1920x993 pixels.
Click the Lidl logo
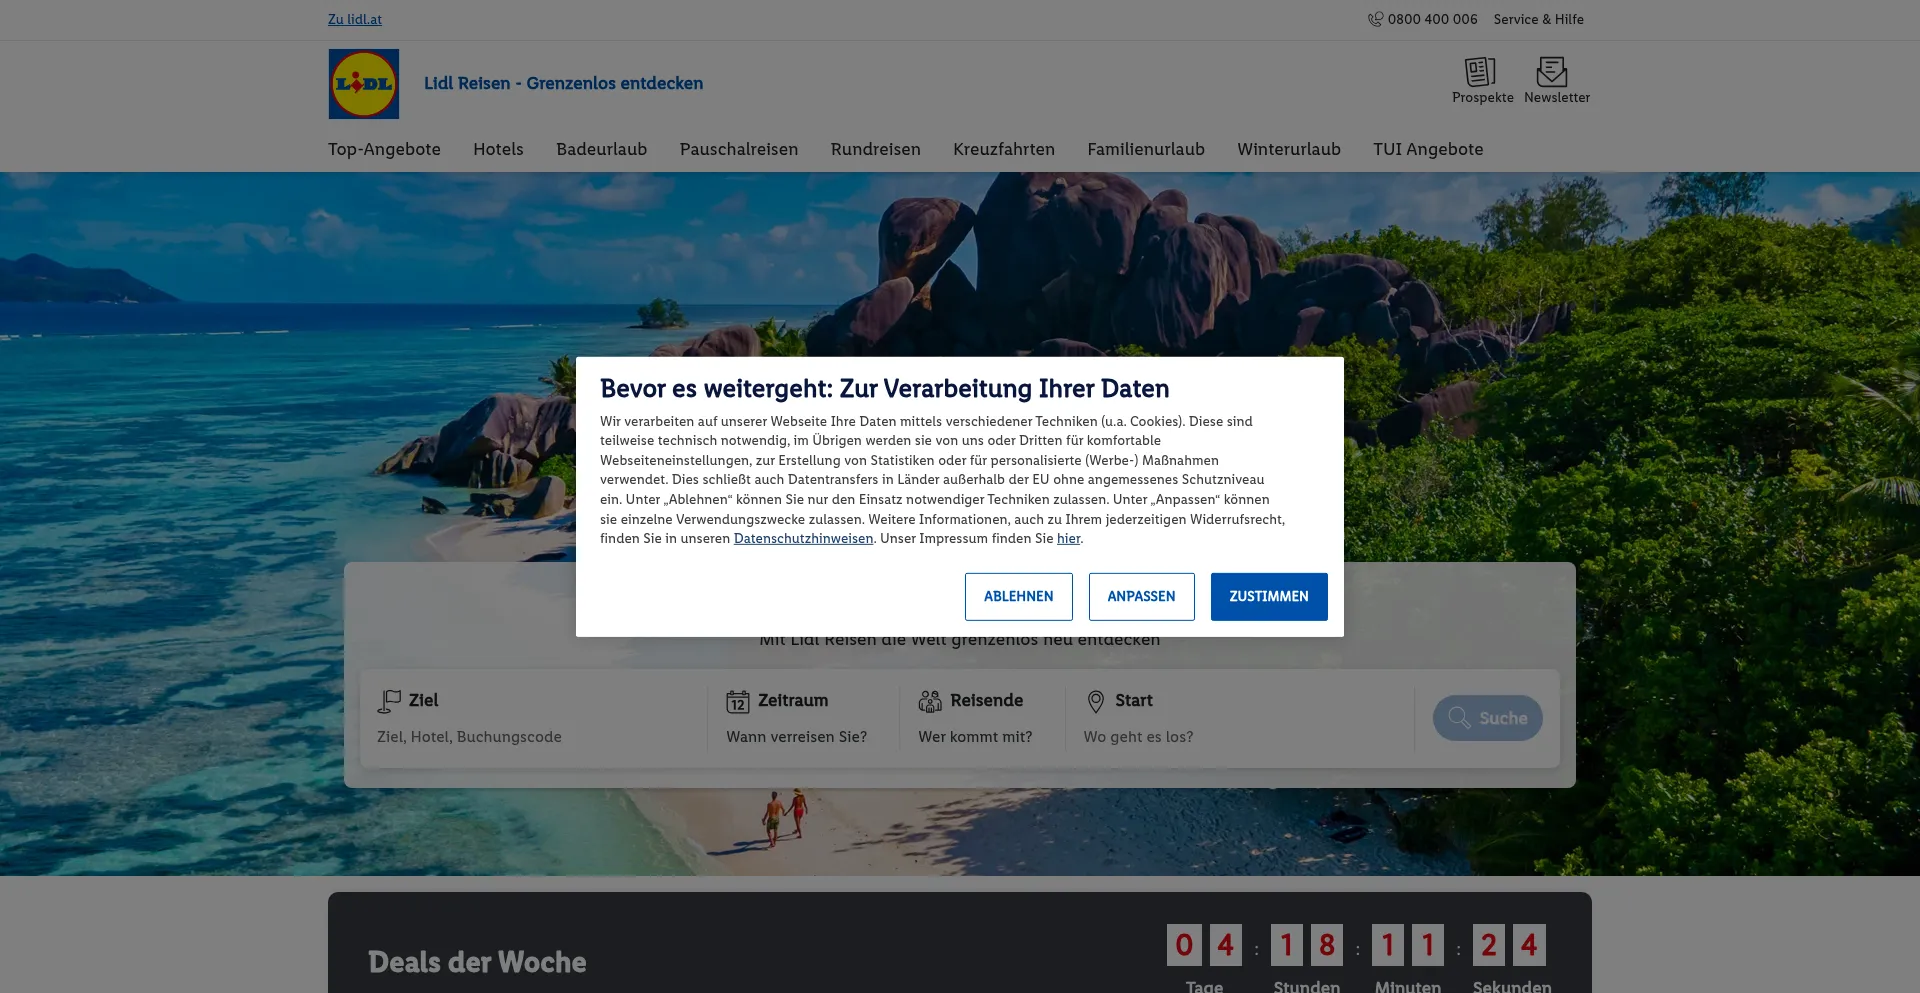tap(364, 84)
